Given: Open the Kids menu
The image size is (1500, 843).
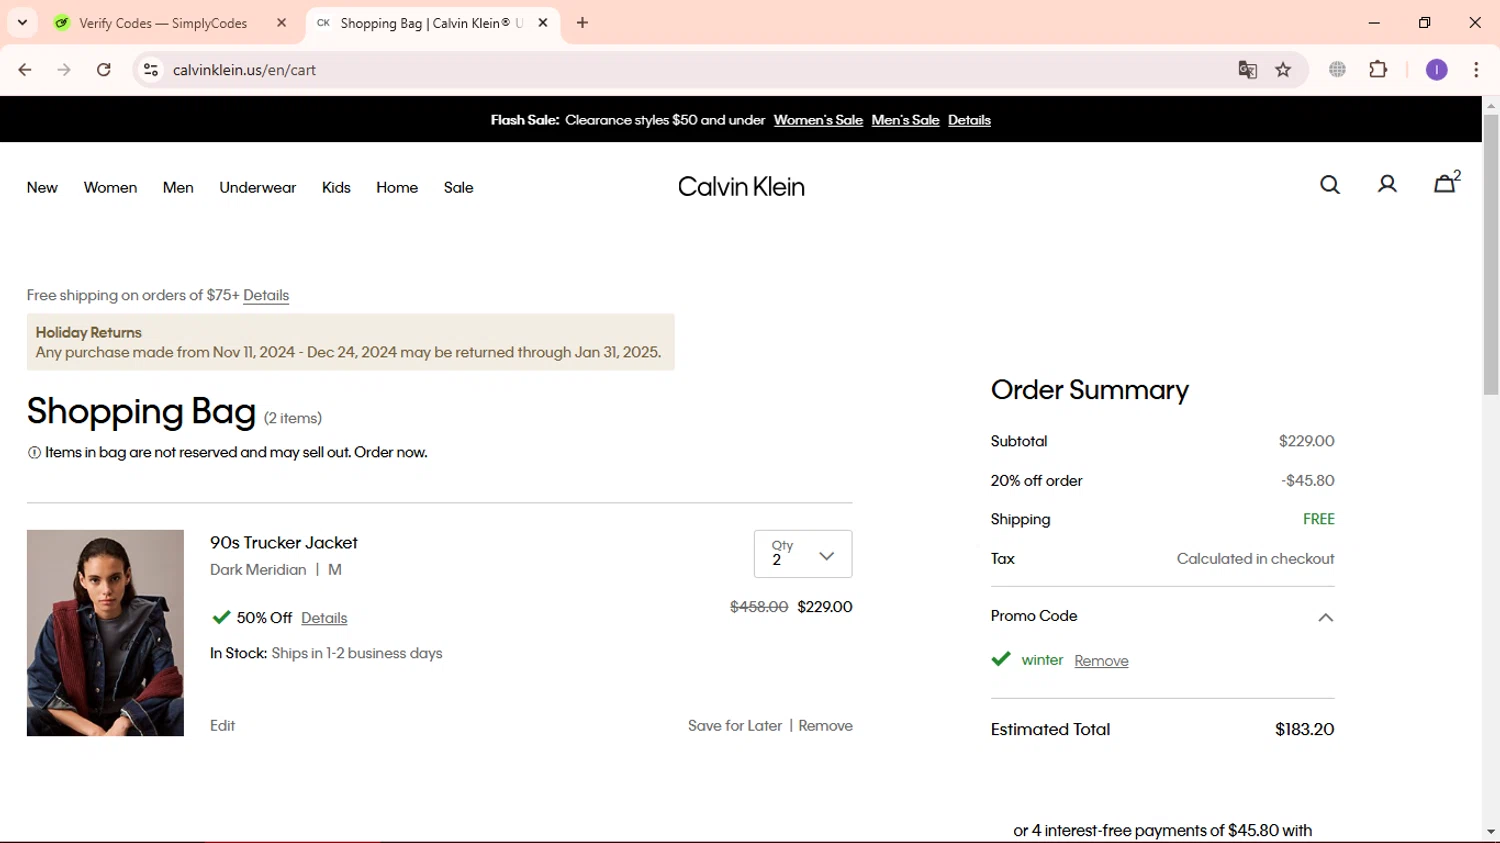Looking at the screenshot, I should pyautogui.click(x=336, y=188).
